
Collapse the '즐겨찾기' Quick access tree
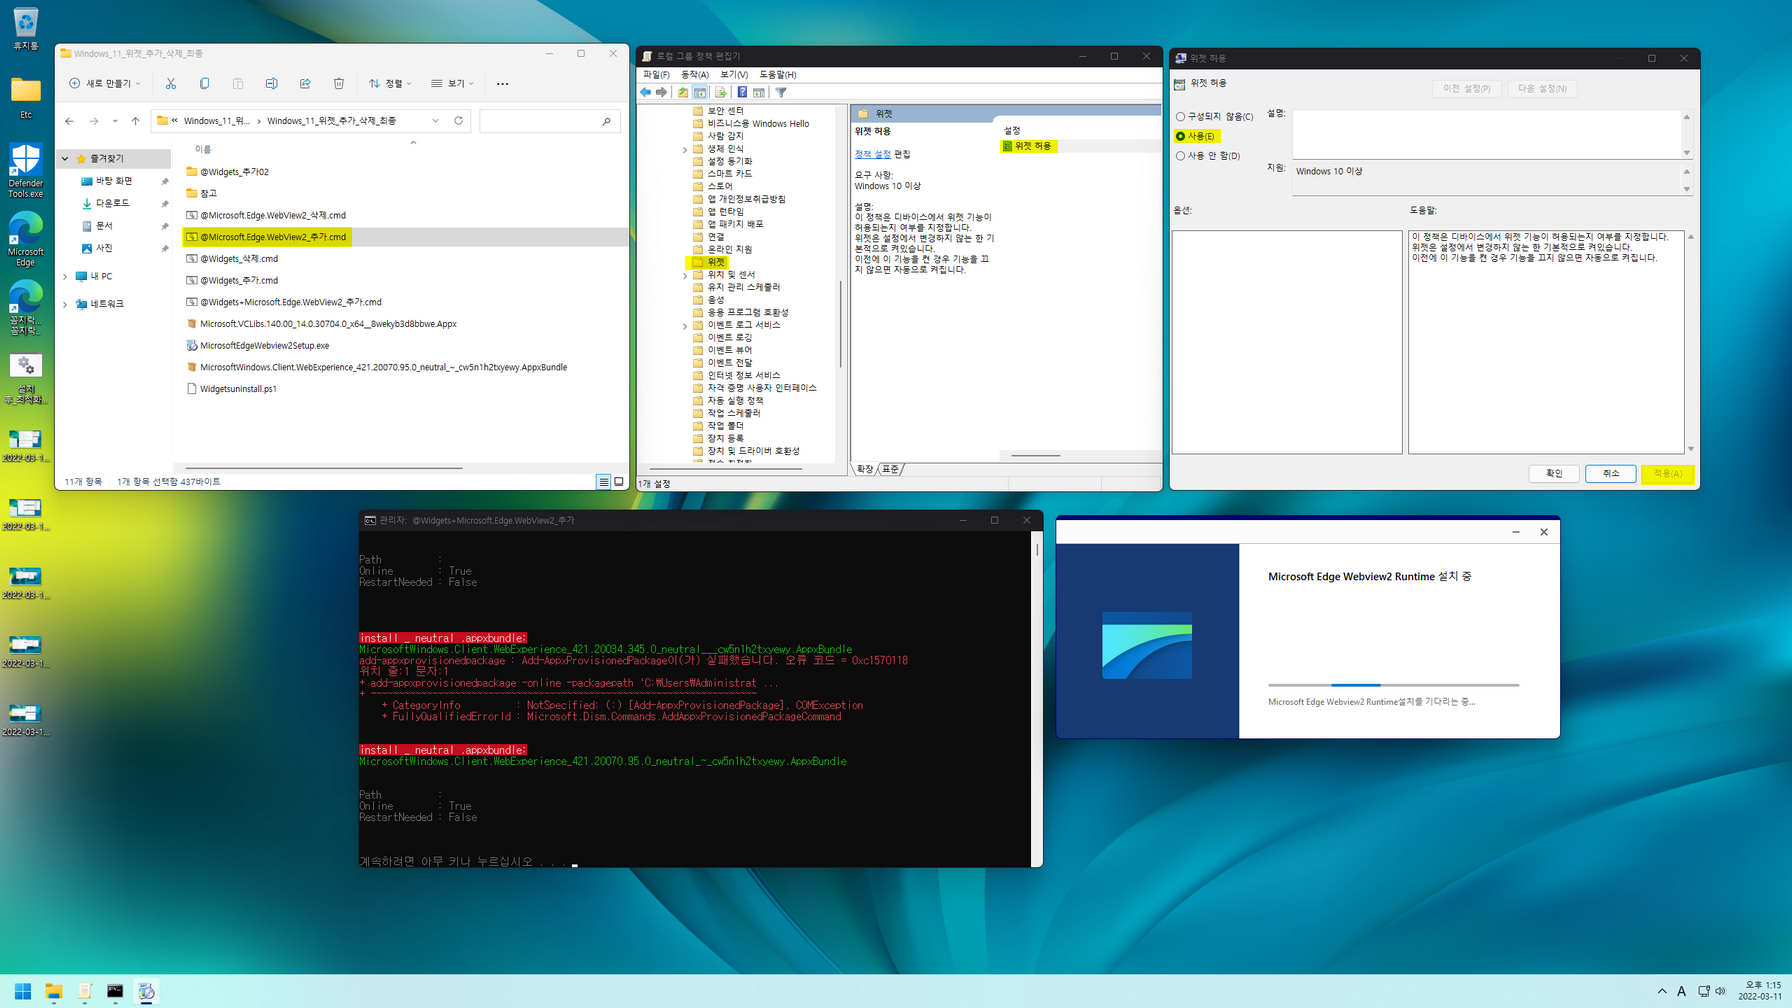click(x=65, y=159)
